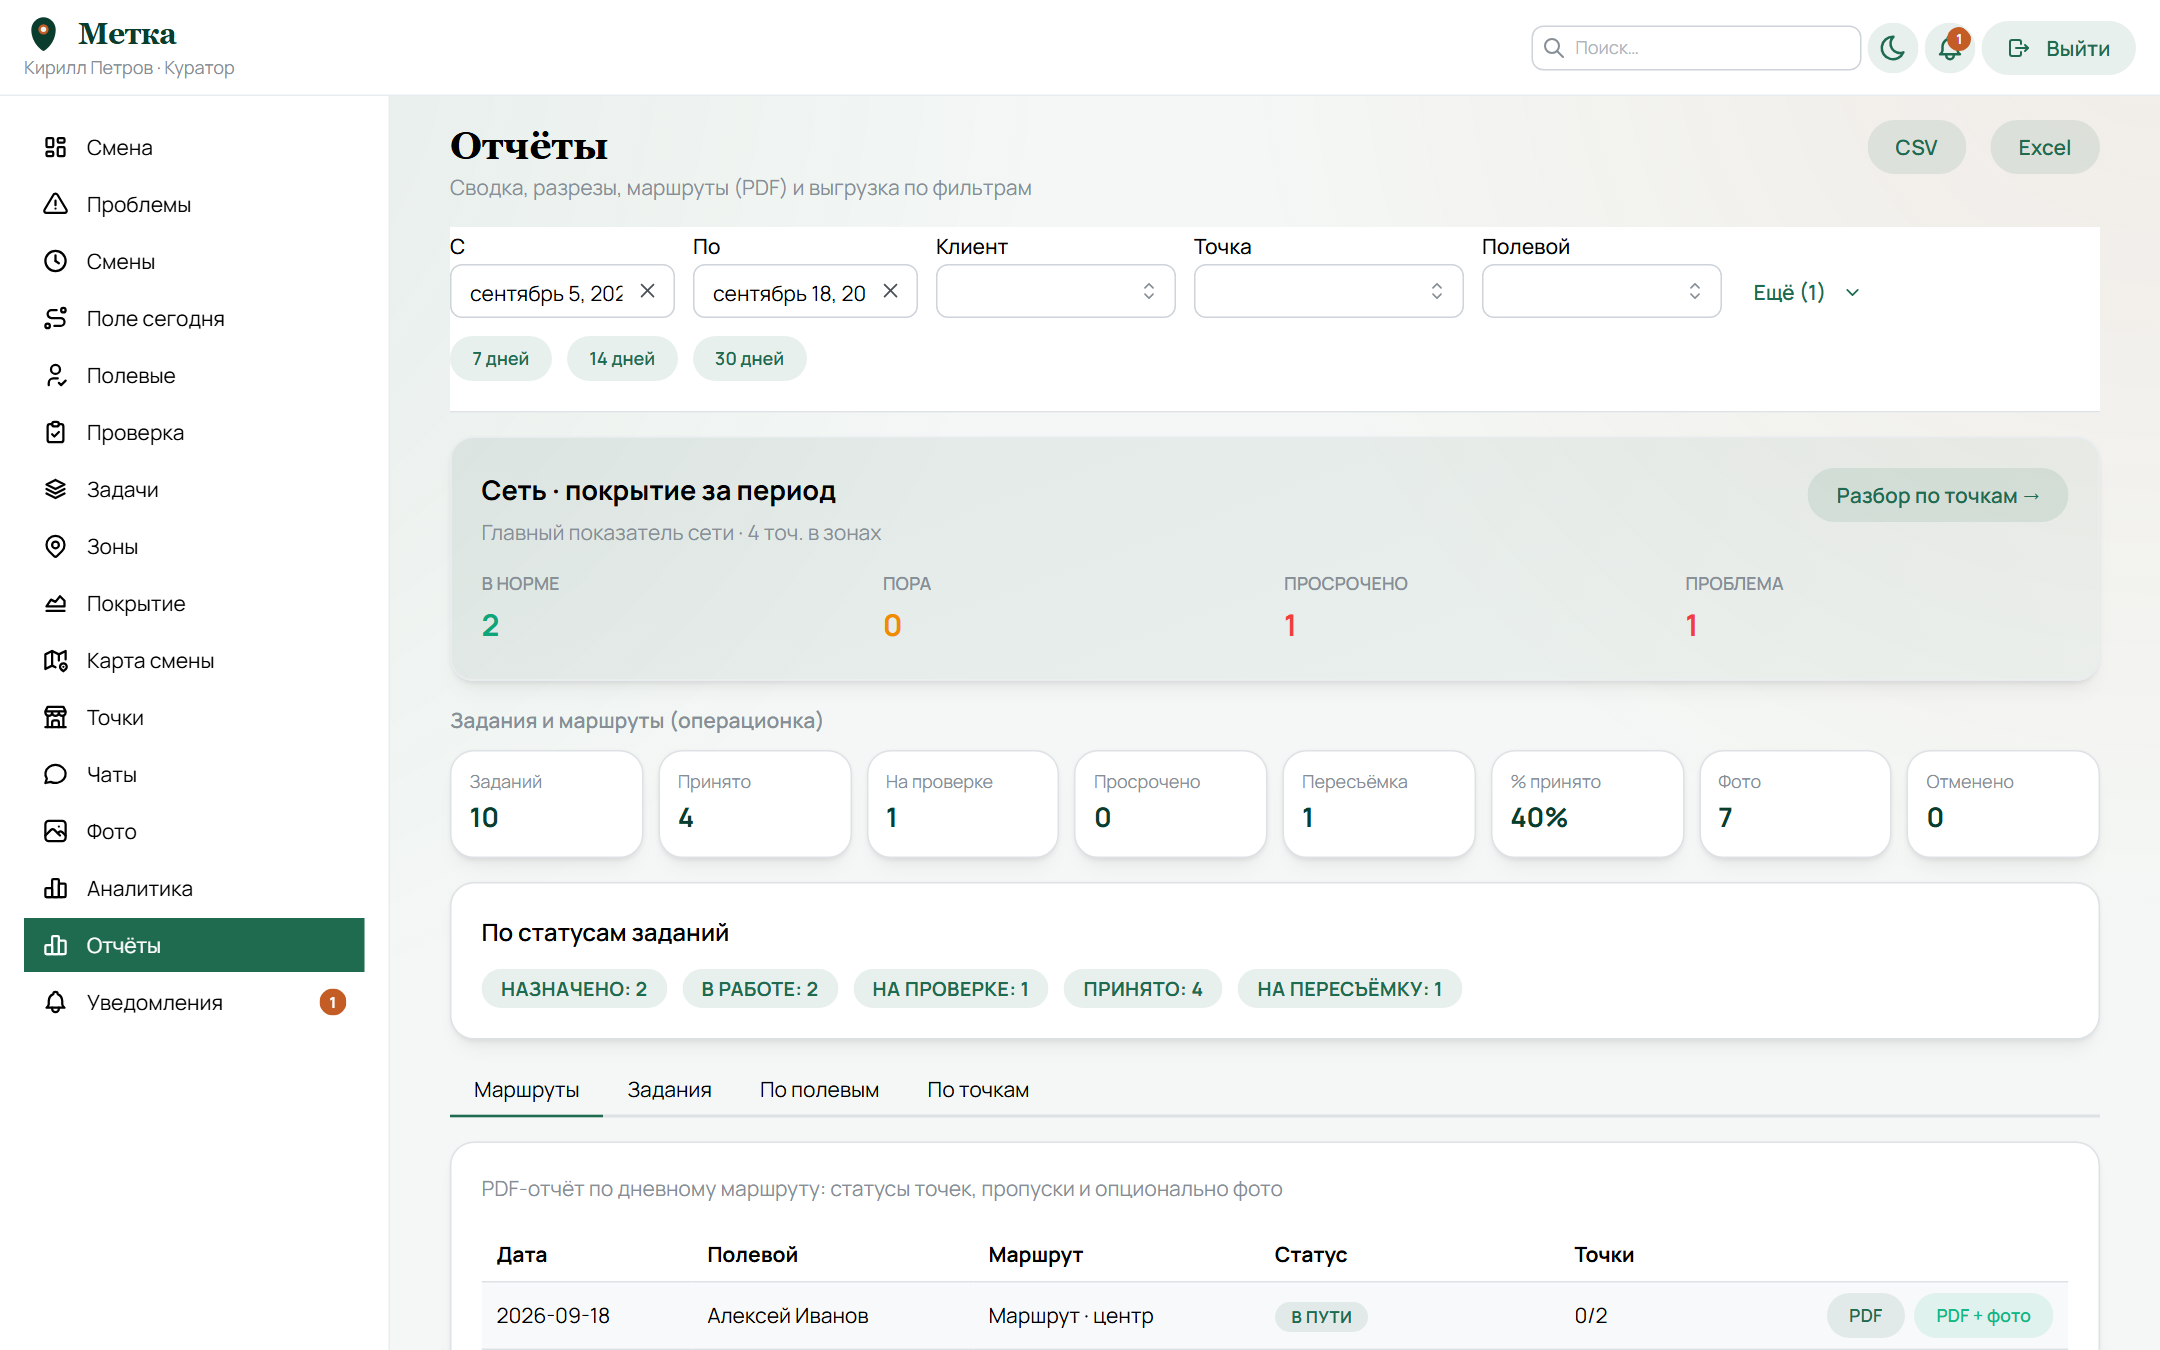The height and width of the screenshot is (1350, 2160).
Task: Open Задачи layers item
Action: tap(194, 490)
